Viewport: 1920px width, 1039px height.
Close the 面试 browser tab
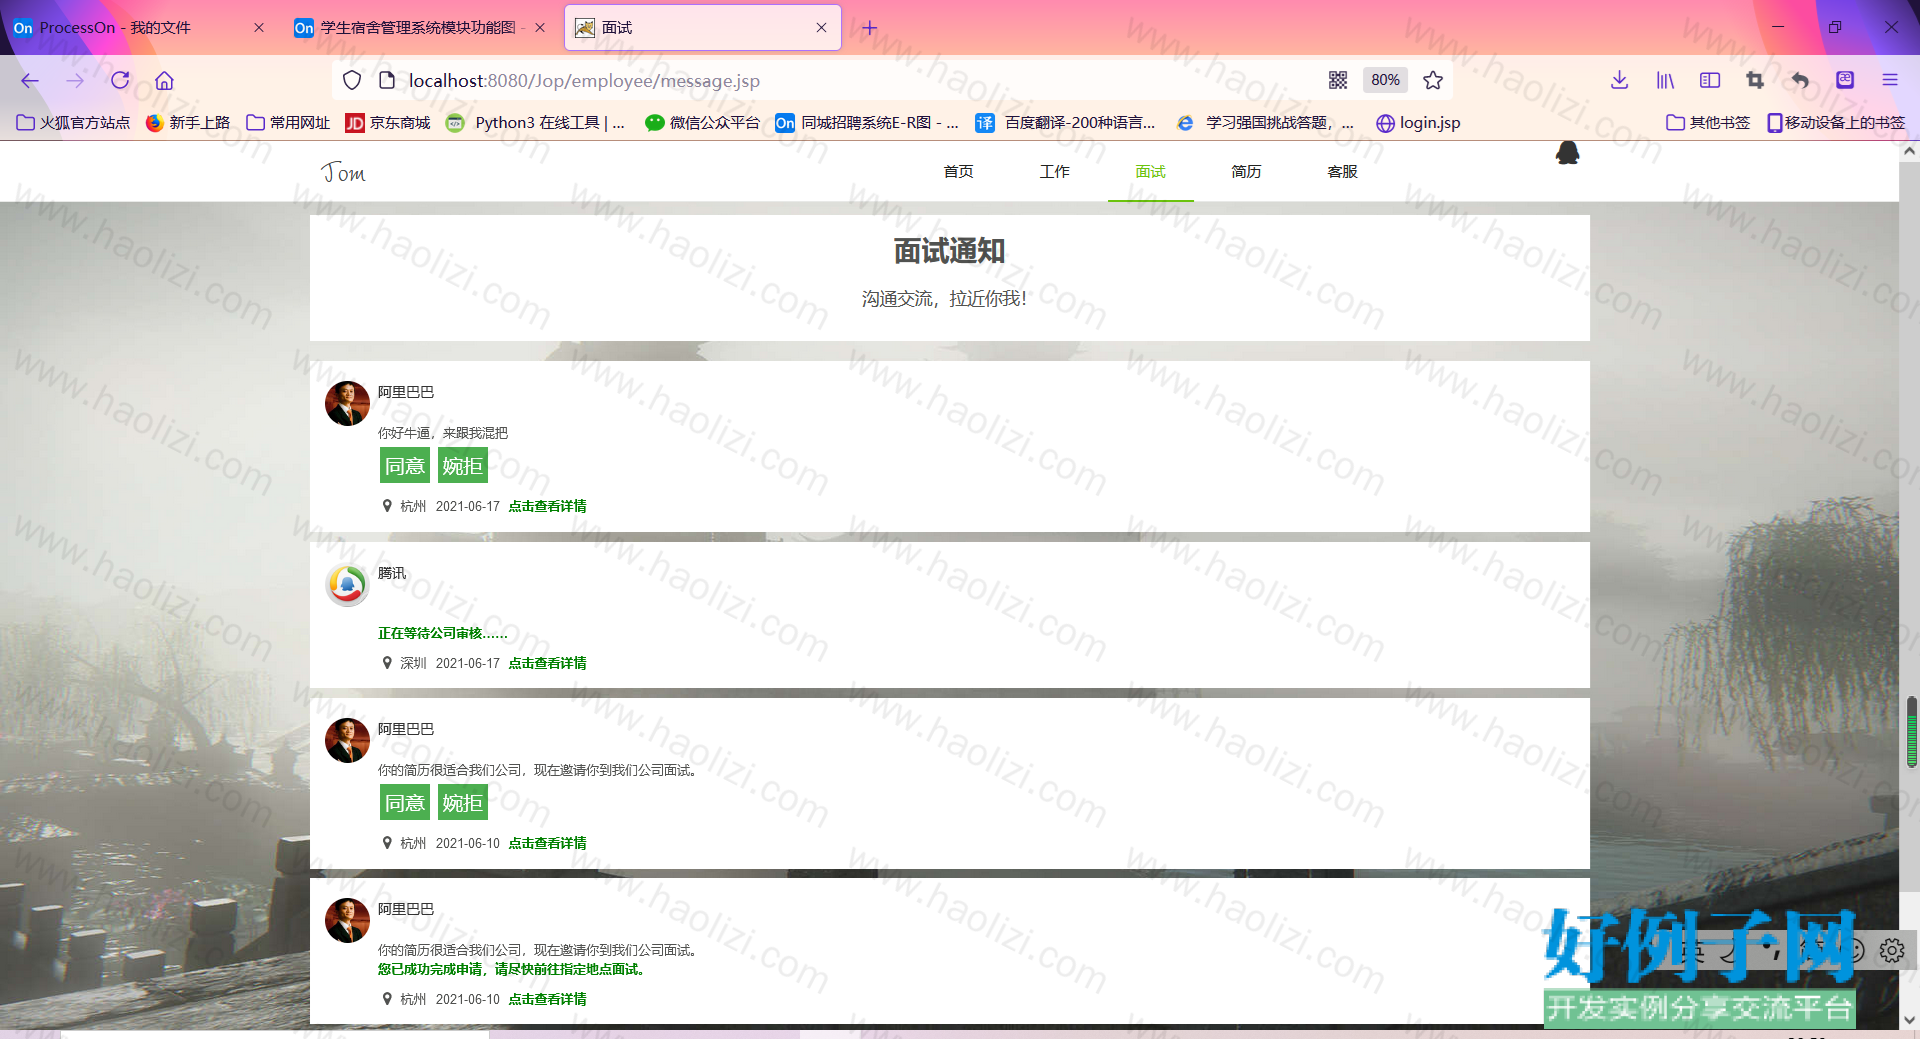tap(821, 28)
